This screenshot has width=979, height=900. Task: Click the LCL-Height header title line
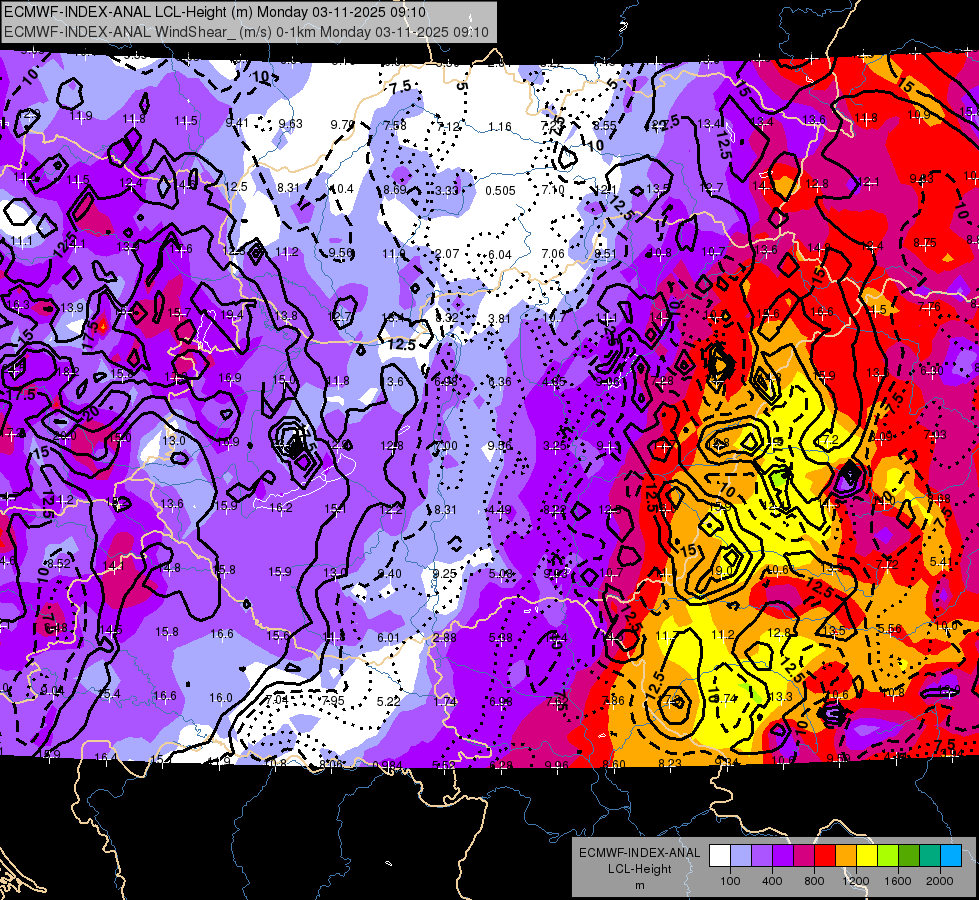pos(215,12)
